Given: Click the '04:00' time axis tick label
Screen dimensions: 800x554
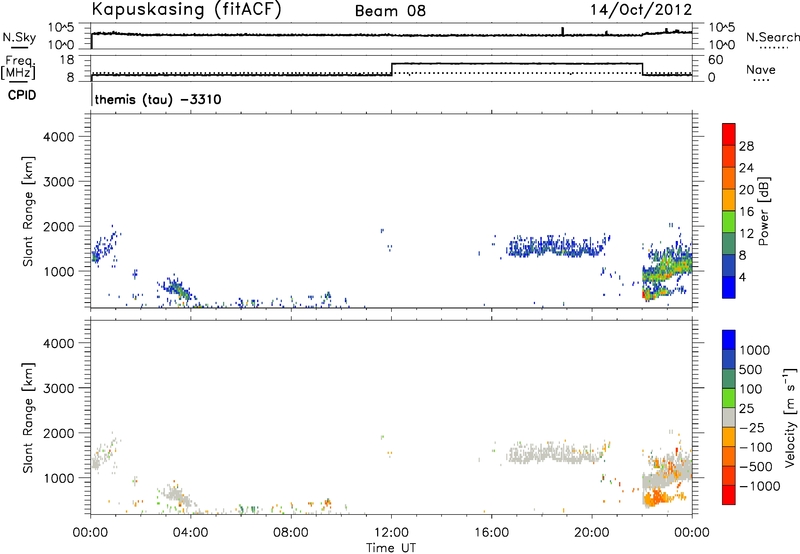Looking at the screenshot, I should click(x=191, y=533).
